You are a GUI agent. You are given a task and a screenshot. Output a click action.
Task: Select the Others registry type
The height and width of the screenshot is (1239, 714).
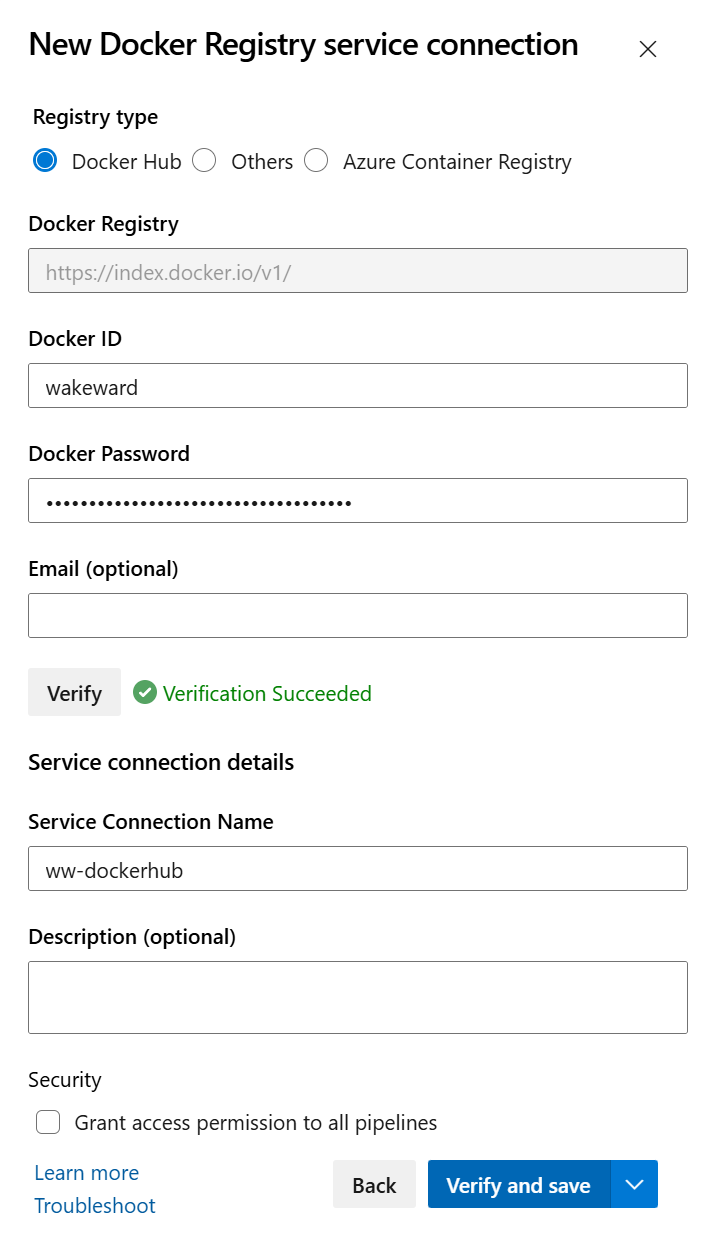[x=204, y=160]
